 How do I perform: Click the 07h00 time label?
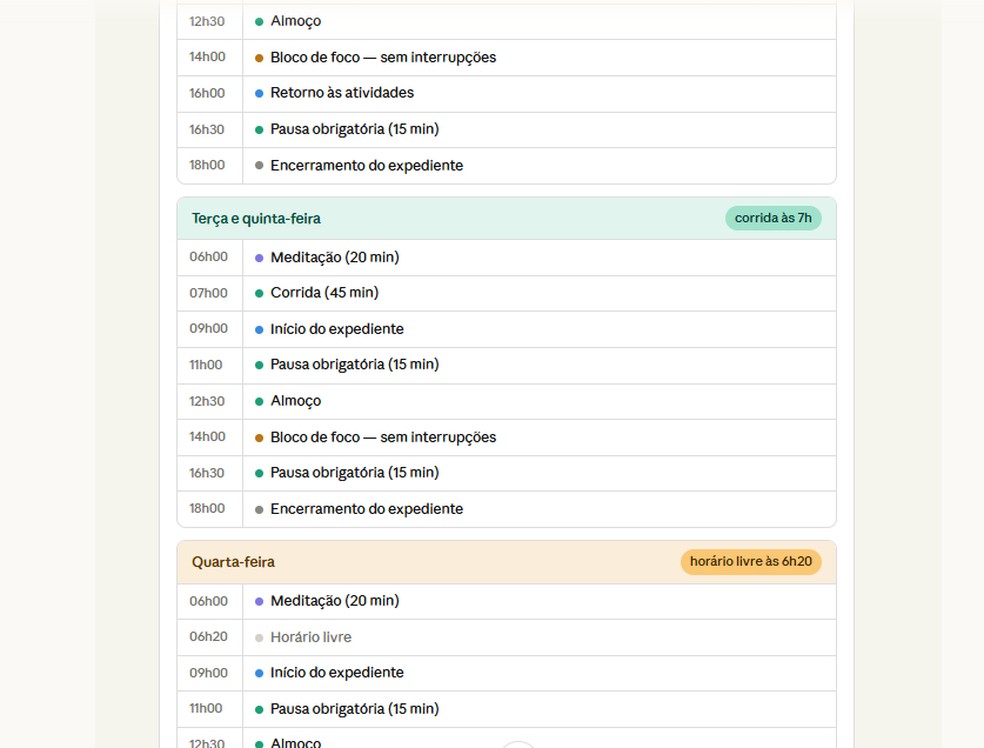208,293
